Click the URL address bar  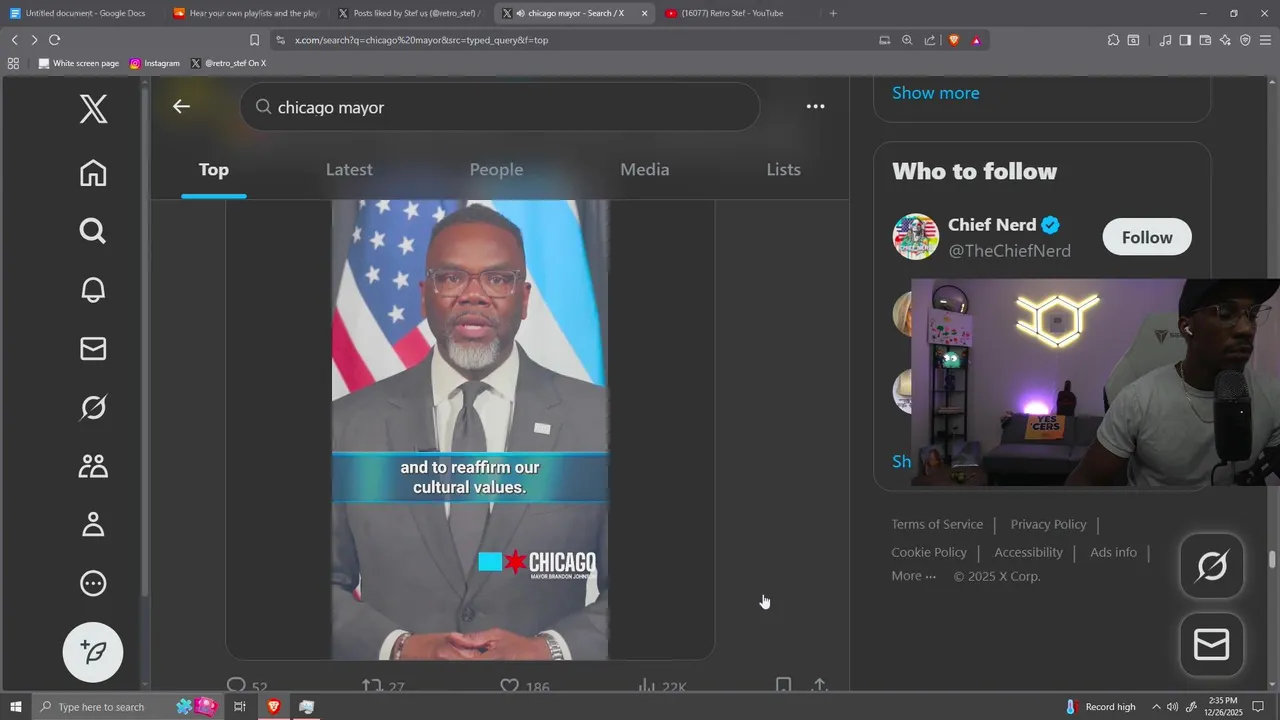tap(570, 40)
